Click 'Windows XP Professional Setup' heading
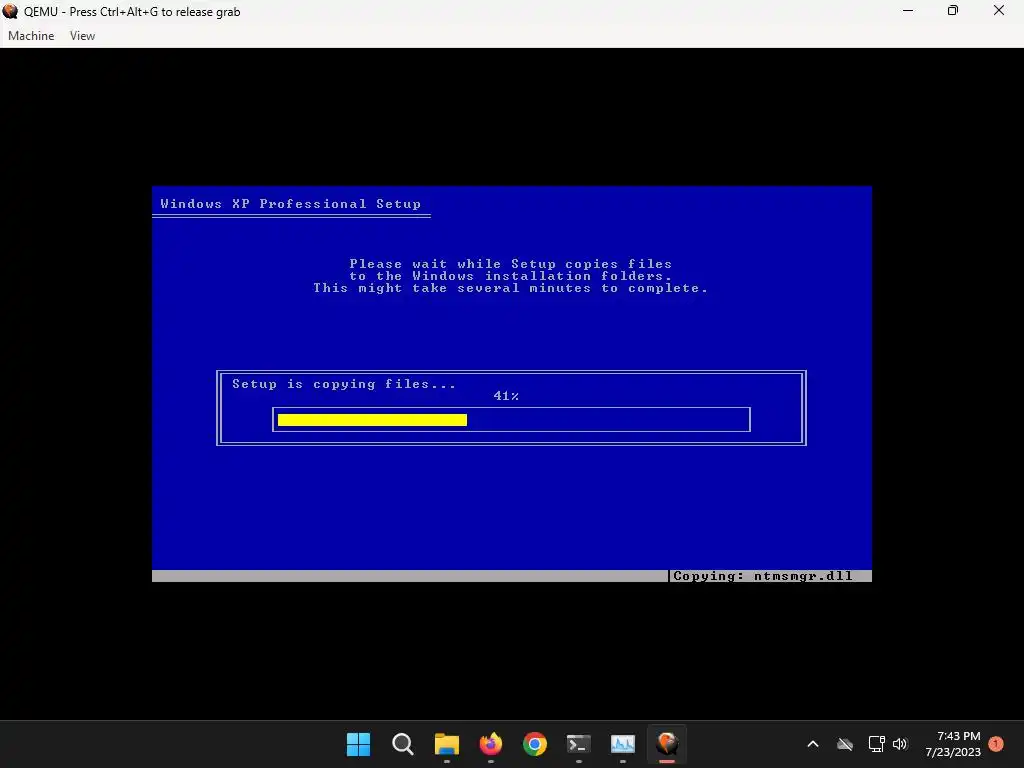The width and height of the screenshot is (1024, 768). tap(291, 204)
